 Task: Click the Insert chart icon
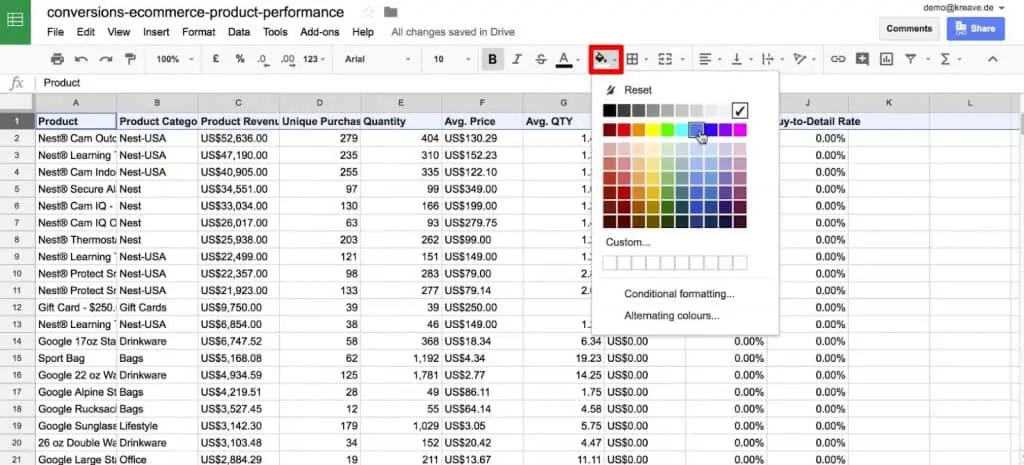click(x=886, y=59)
